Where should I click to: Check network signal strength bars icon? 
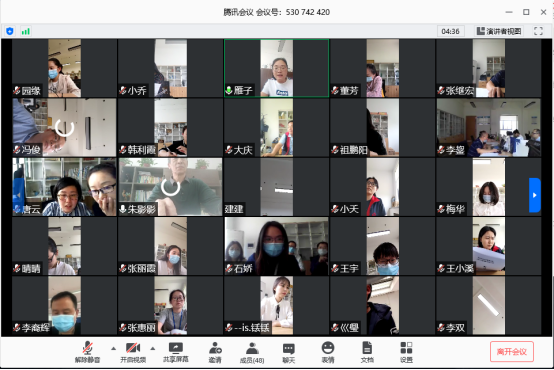click(x=25, y=31)
